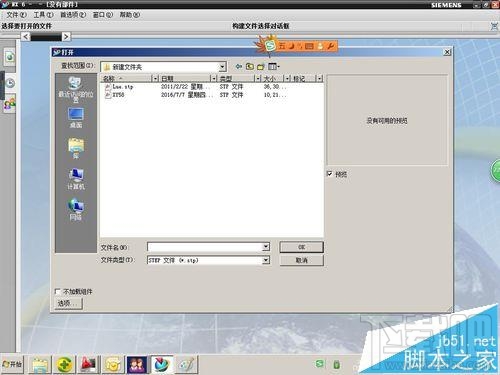Click the 取消 button
500x375 pixels.
301,260
